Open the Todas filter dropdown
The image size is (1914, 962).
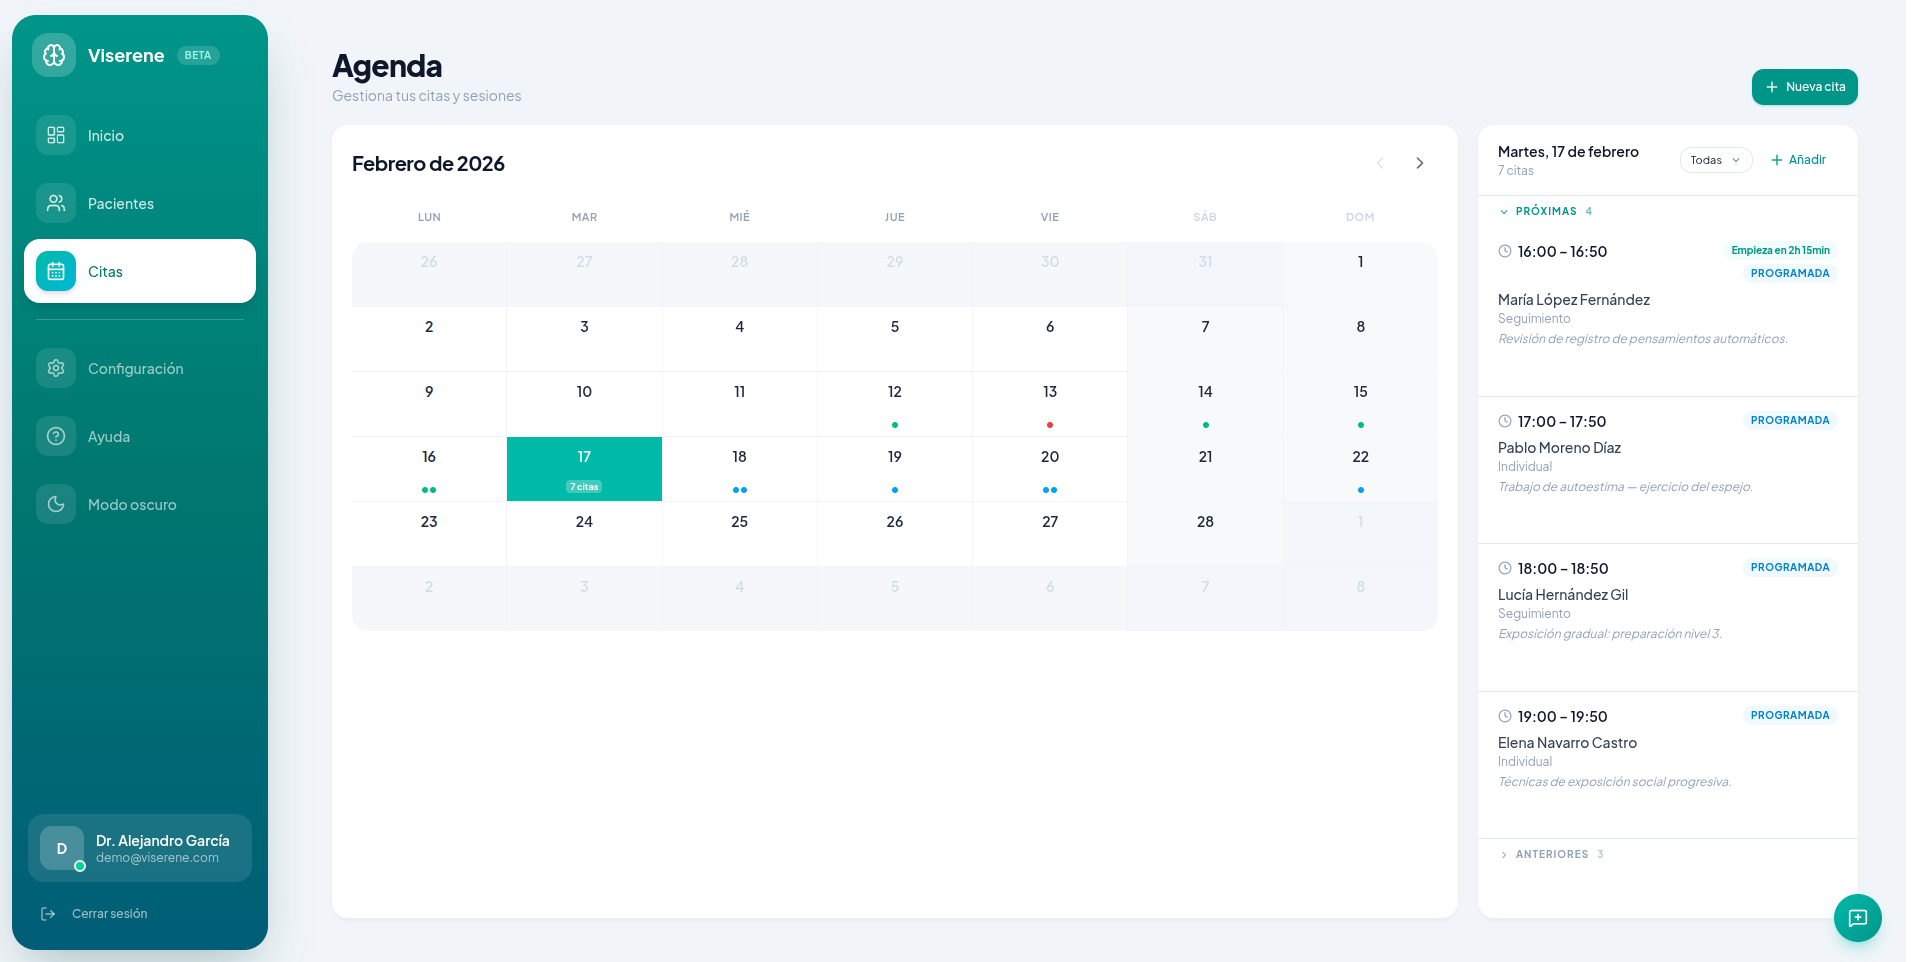tap(1715, 160)
